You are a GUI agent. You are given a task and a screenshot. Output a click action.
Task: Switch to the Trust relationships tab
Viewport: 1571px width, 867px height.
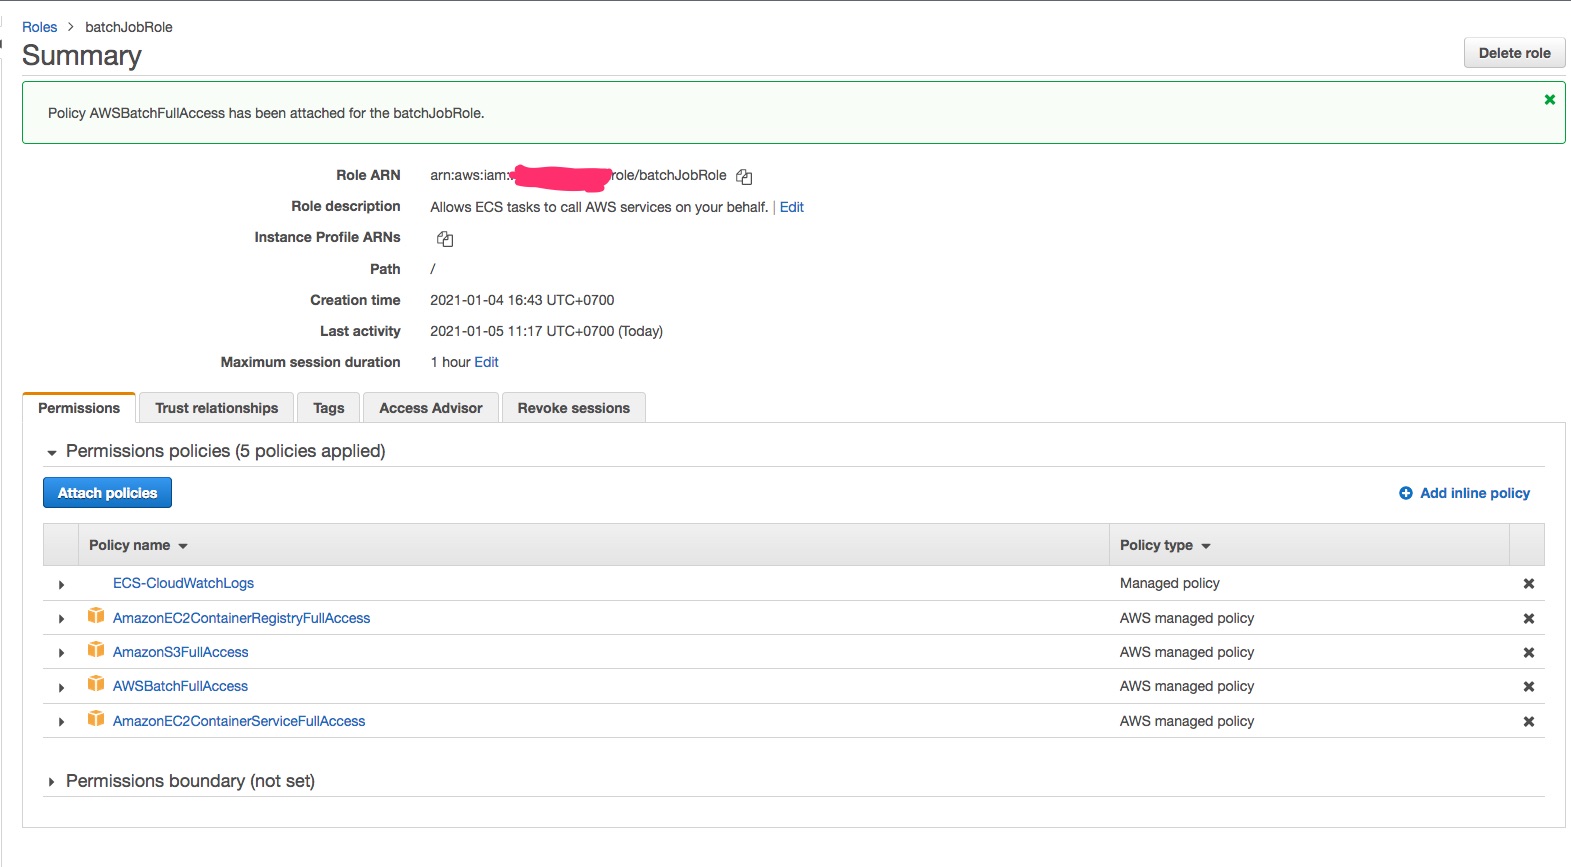click(x=217, y=408)
